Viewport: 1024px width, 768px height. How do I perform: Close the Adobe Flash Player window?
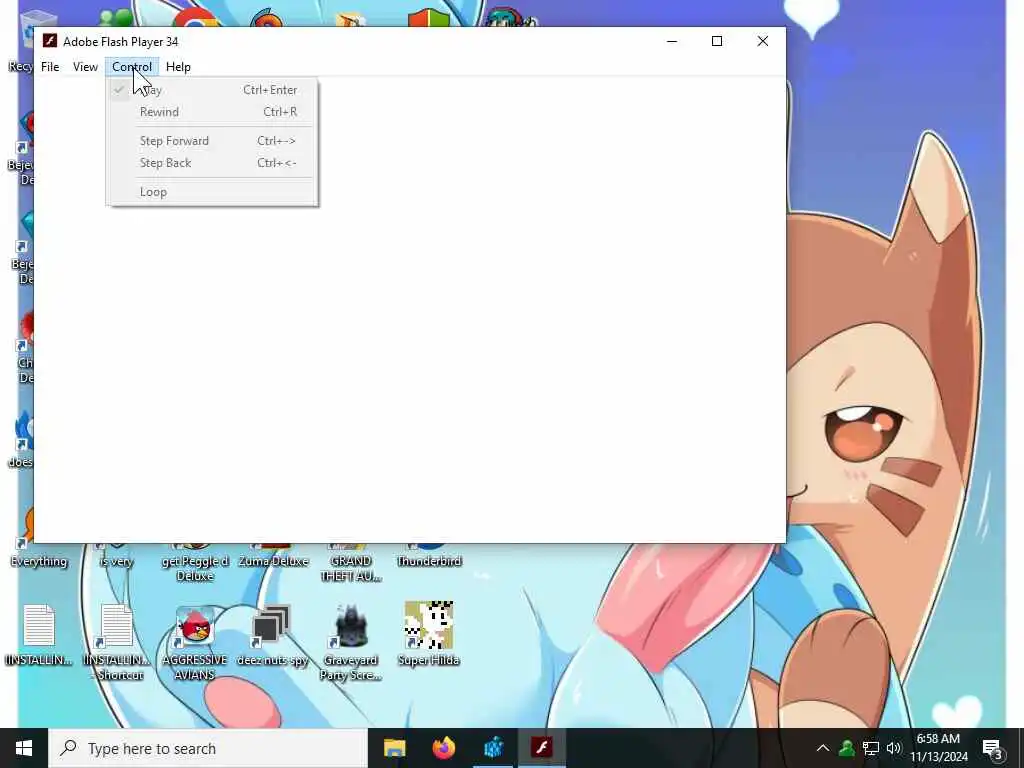tap(762, 41)
